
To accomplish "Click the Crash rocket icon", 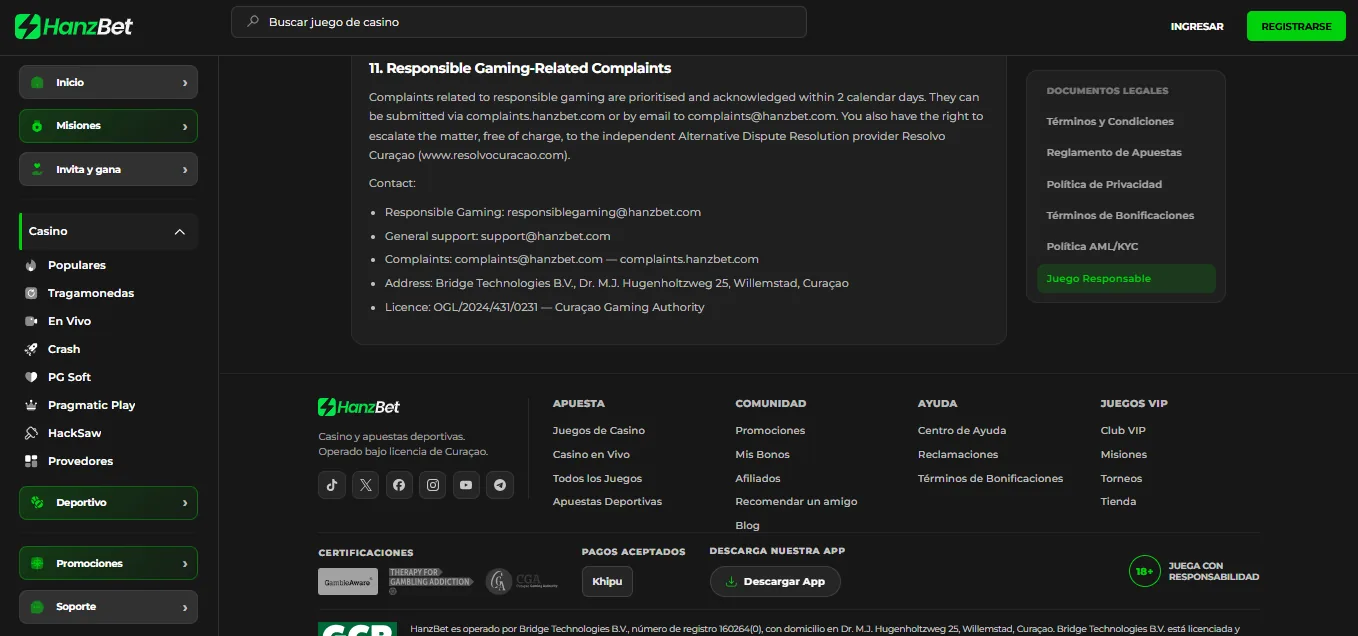I will 30,349.
